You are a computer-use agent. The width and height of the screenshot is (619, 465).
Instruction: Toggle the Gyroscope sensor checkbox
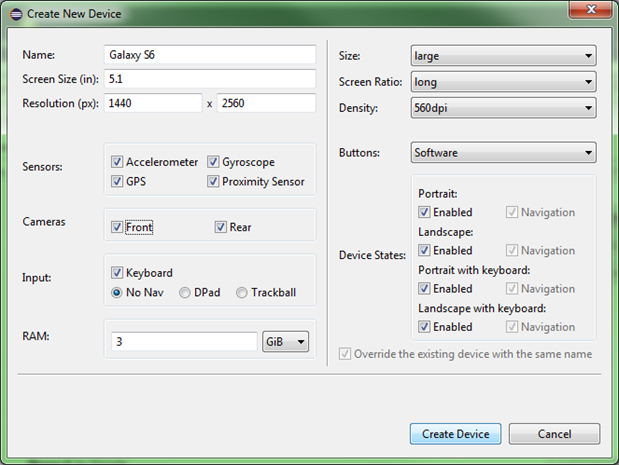213,161
